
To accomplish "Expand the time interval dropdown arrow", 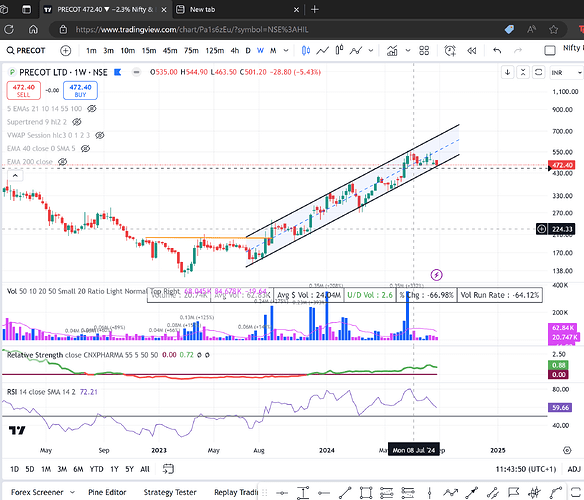I will tap(286, 50).
